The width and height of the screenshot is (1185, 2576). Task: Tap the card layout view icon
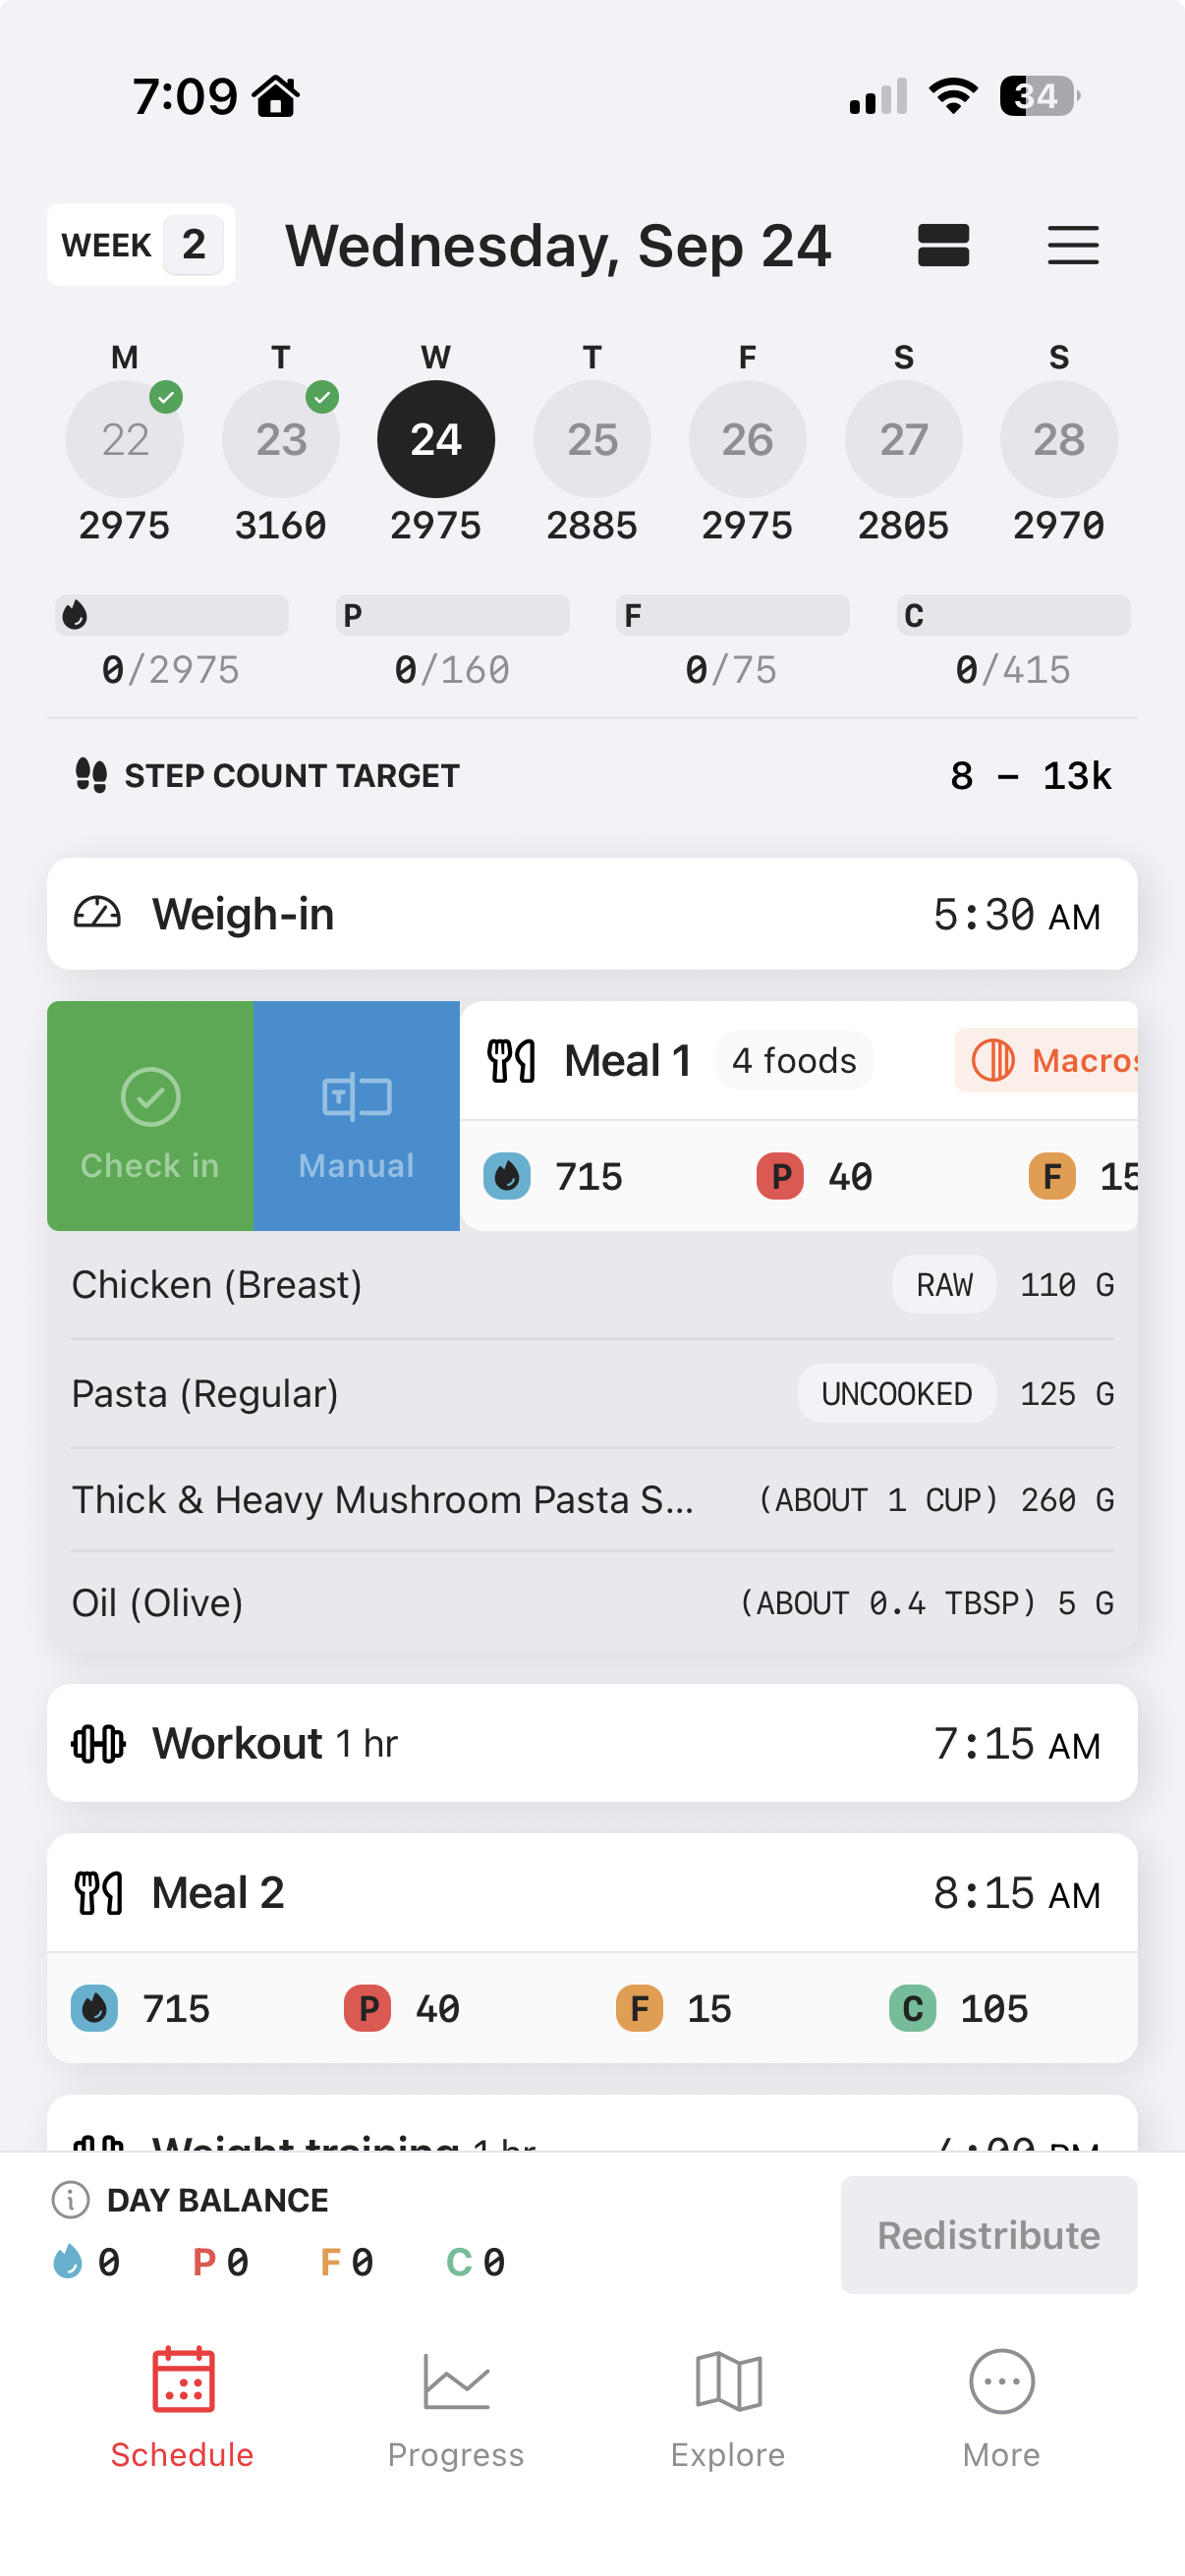[x=943, y=245]
